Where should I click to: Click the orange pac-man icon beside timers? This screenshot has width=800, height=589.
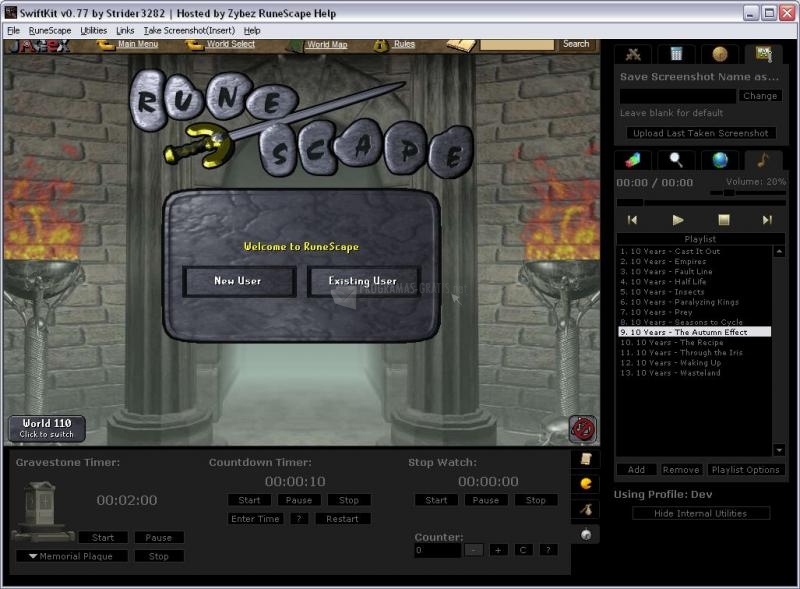(x=586, y=483)
